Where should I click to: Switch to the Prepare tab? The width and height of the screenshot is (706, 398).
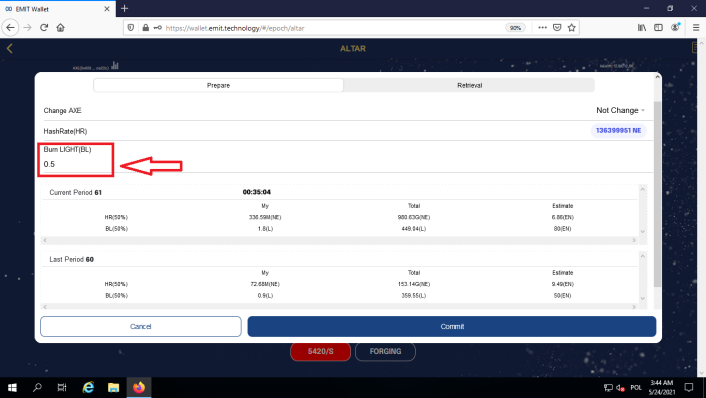(218, 85)
